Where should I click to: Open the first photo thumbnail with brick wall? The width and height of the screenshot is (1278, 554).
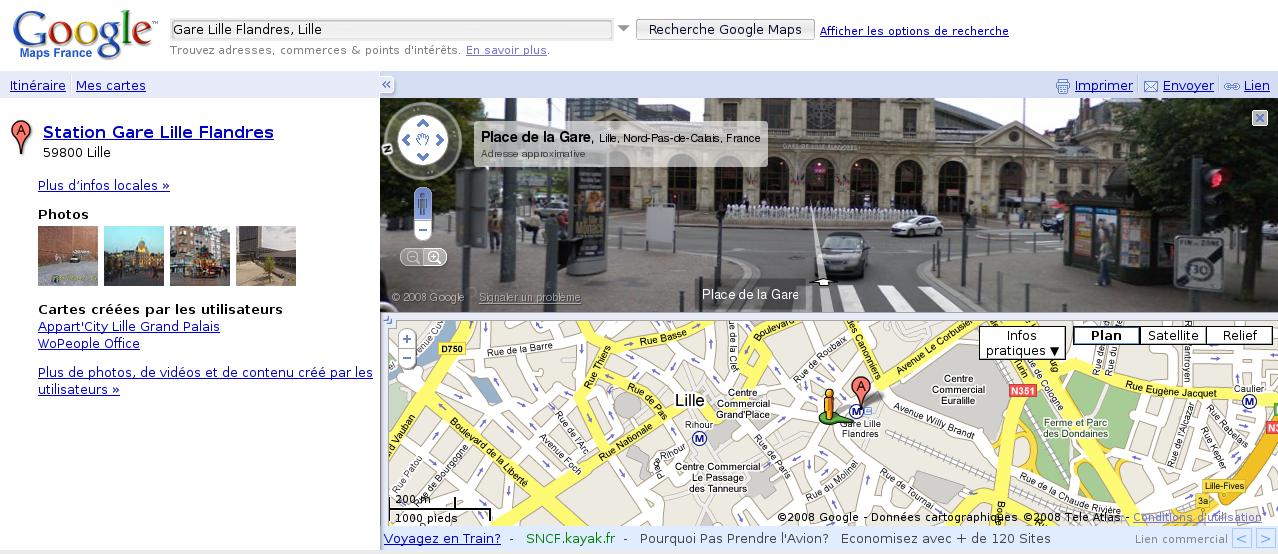pos(68,256)
